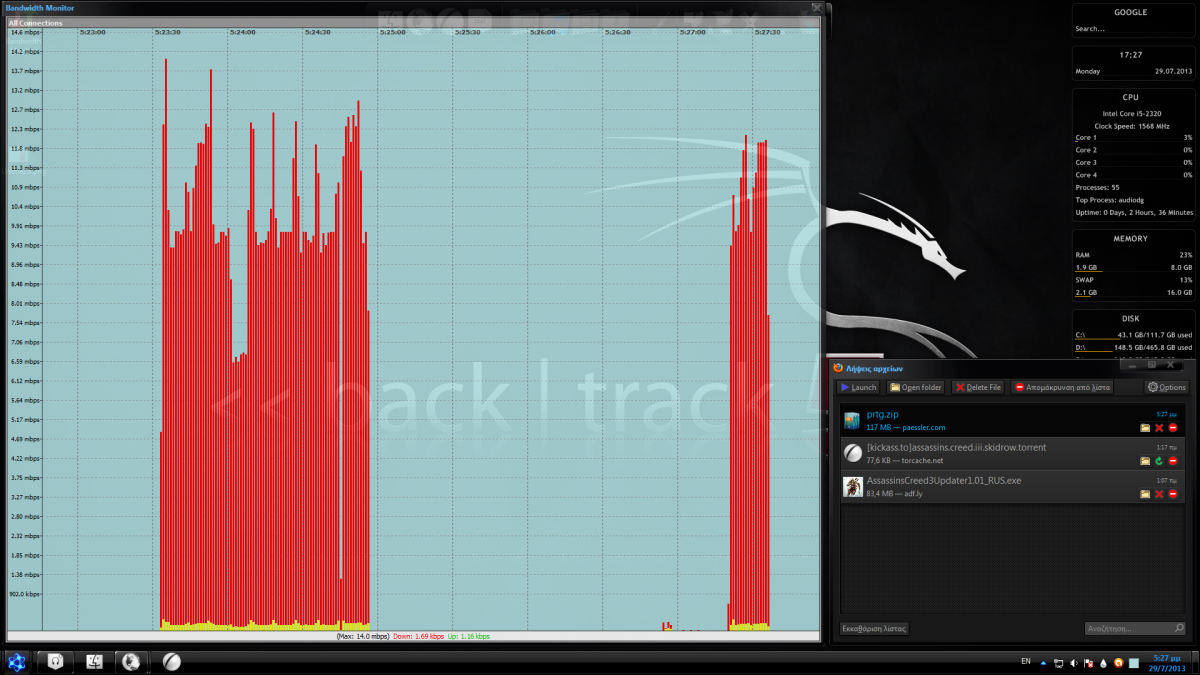
Task: Click the Up: 1.16 kbps status text
Action: pyautogui.click(x=469, y=636)
